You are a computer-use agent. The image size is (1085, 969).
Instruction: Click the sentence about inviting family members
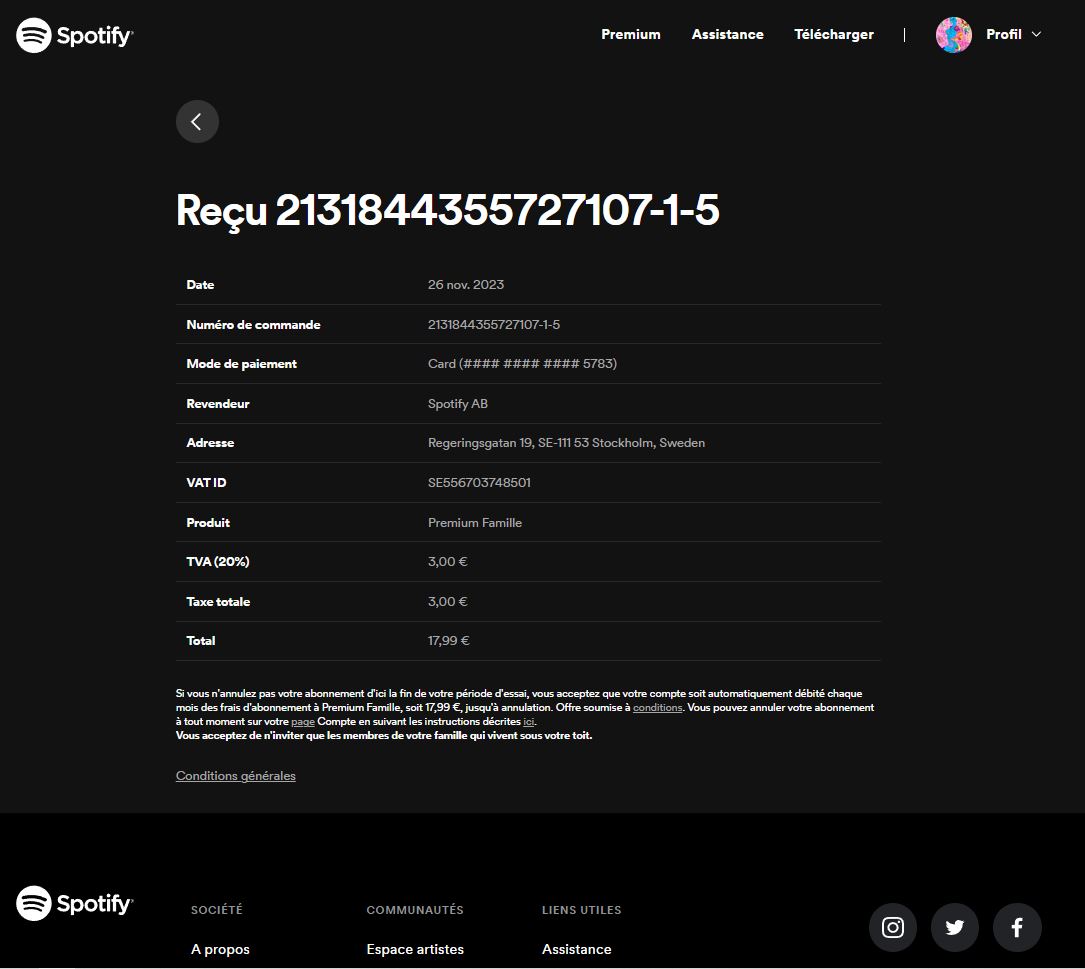[384, 735]
